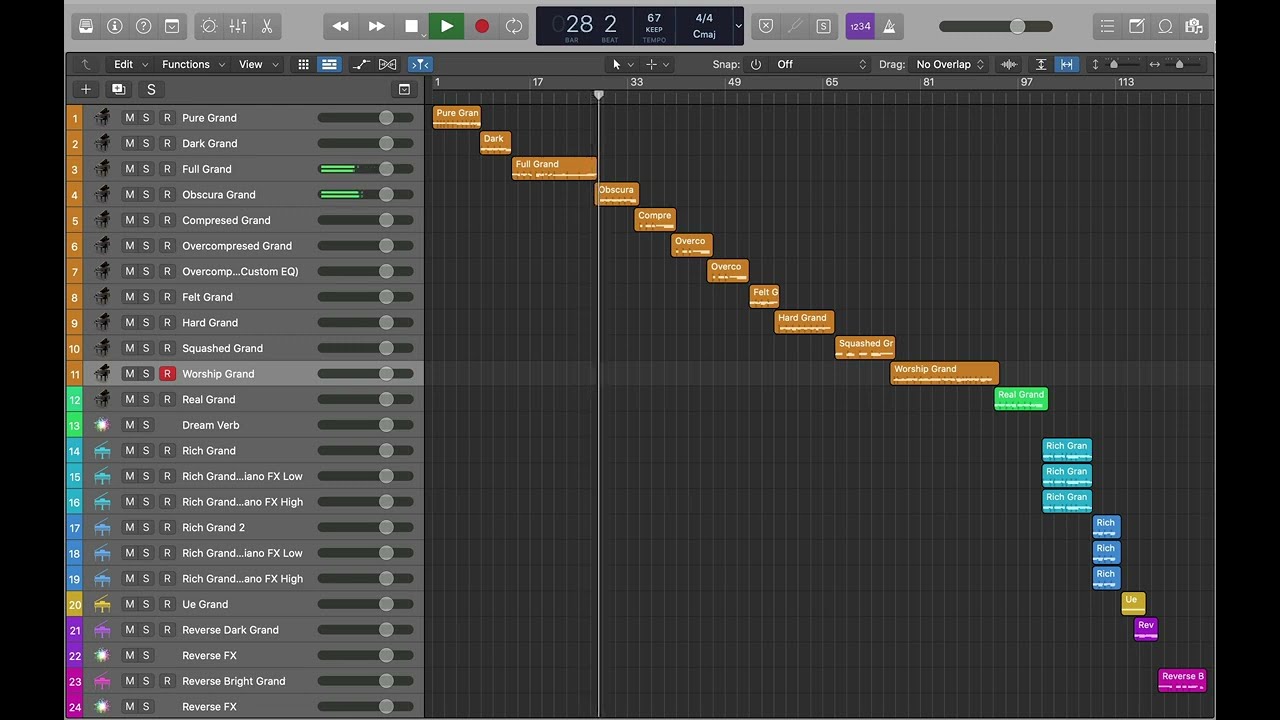Image resolution: width=1280 pixels, height=720 pixels.
Task: Duplicate track button in track header
Action: (118, 89)
